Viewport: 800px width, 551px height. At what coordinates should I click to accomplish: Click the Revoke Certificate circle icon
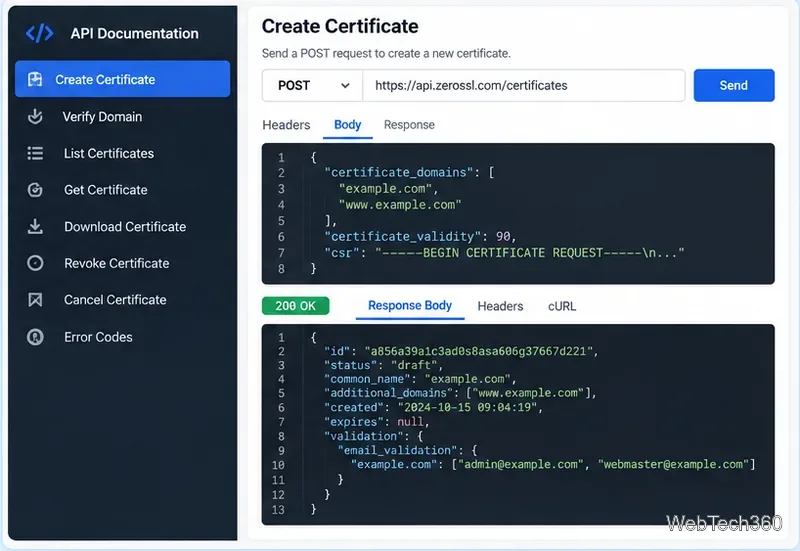(x=35, y=263)
